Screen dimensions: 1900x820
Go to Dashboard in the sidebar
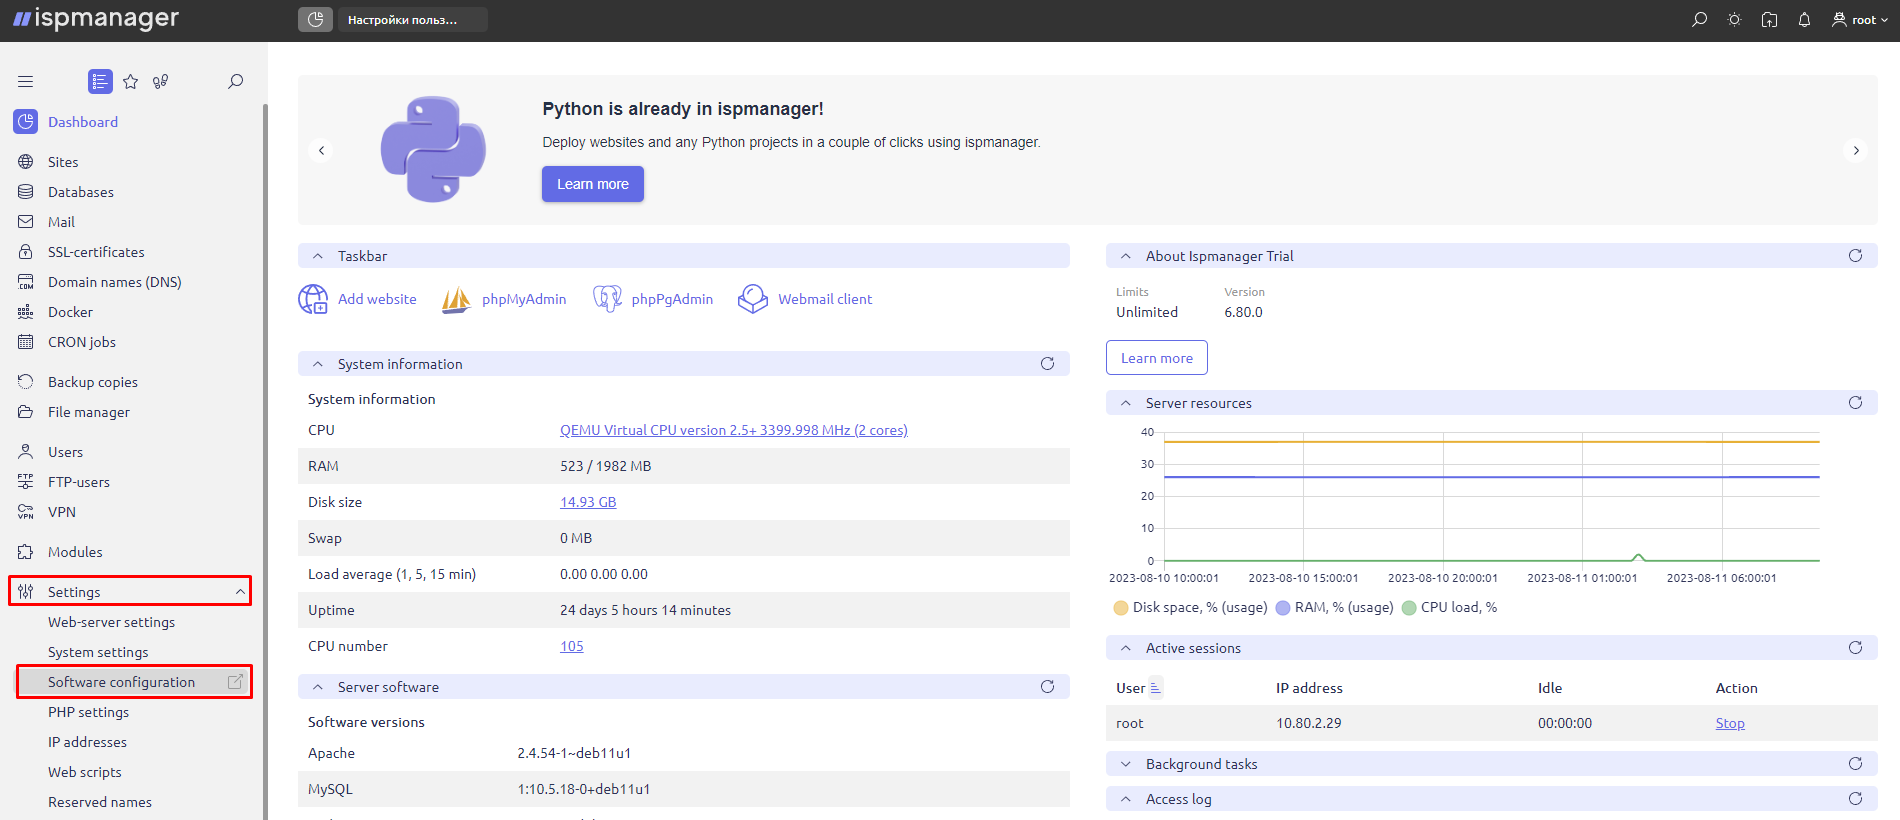pyautogui.click(x=83, y=122)
